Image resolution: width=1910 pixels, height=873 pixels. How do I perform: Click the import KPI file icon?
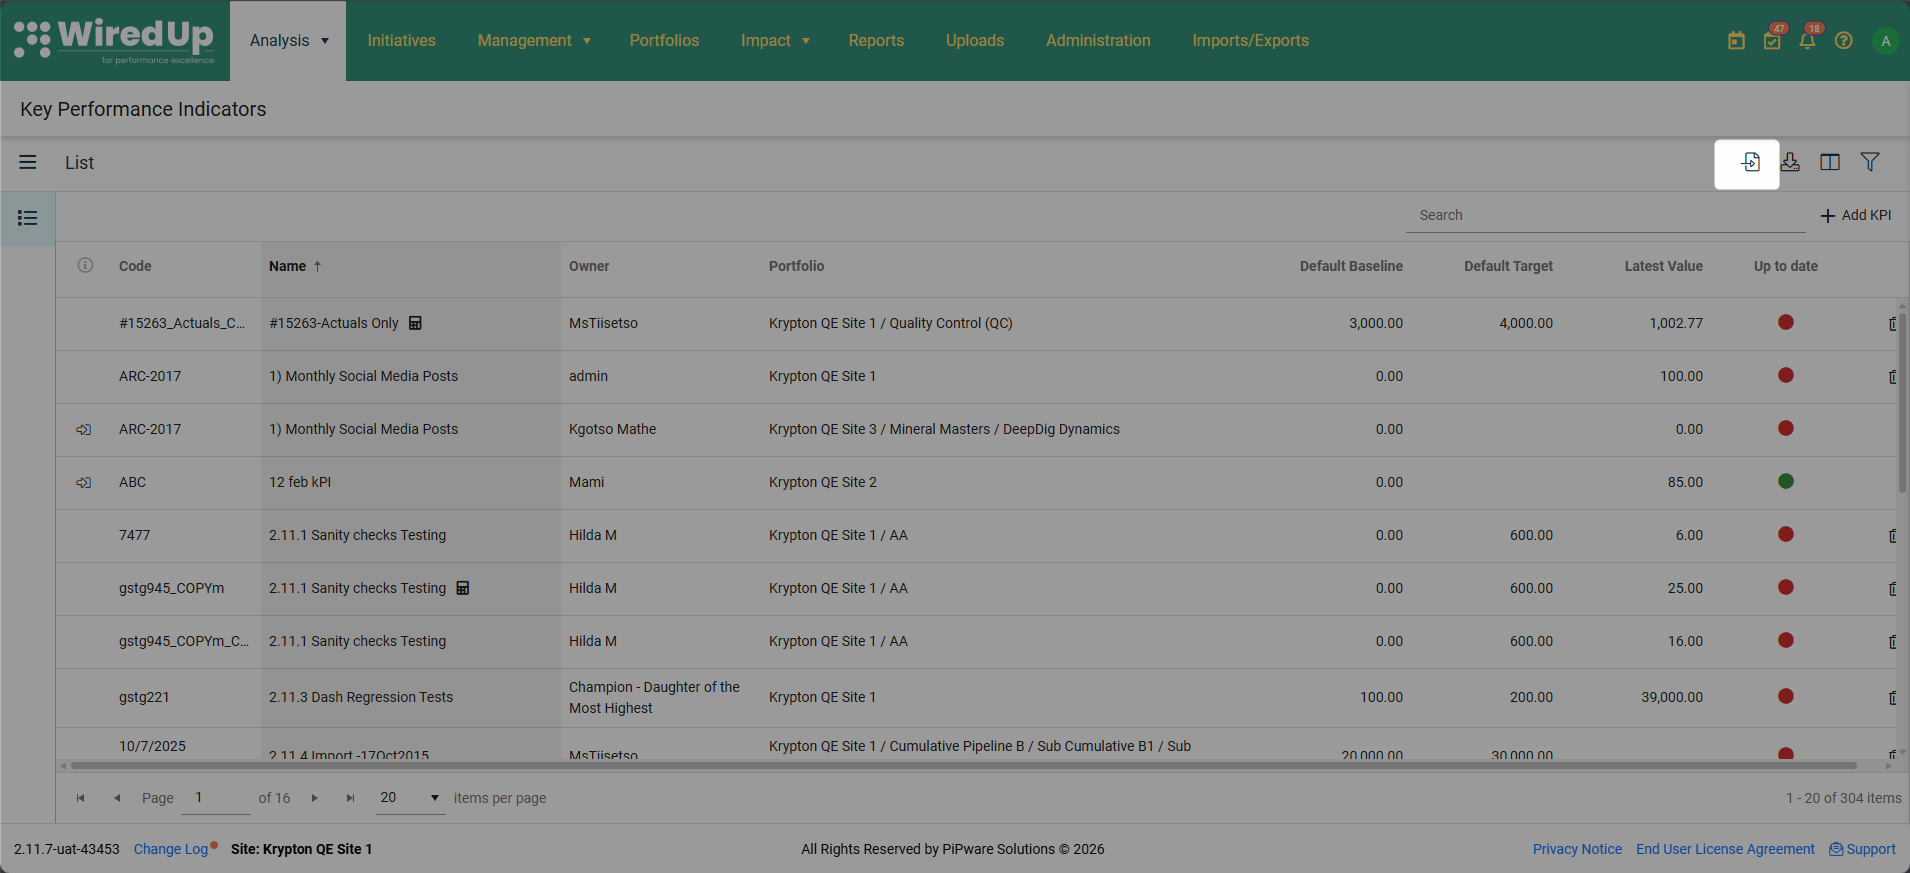(x=1750, y=162)
